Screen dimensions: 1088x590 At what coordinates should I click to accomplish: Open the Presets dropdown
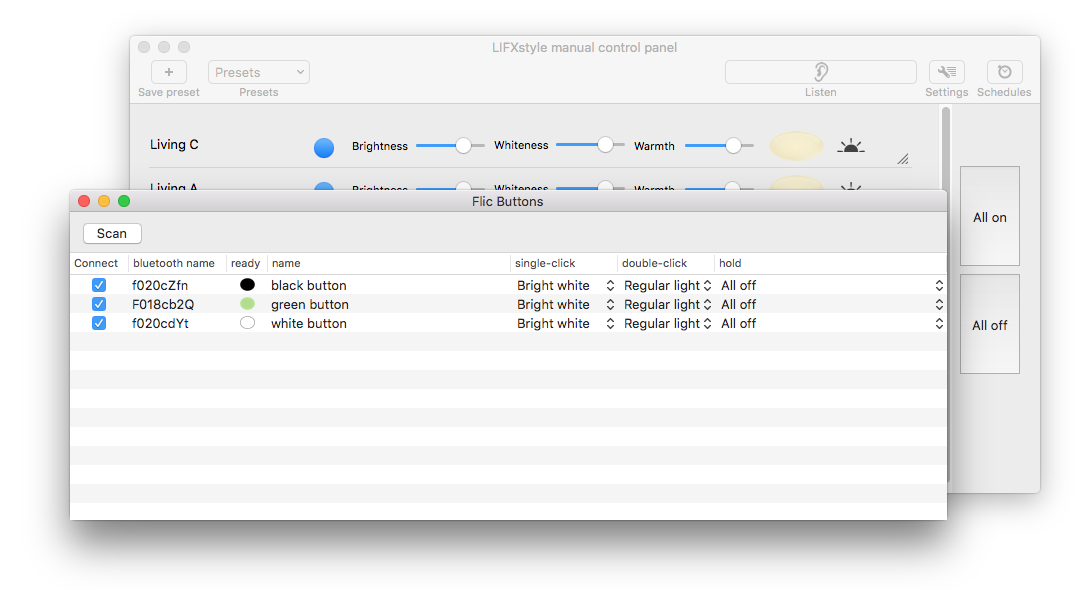click(259, 72)
